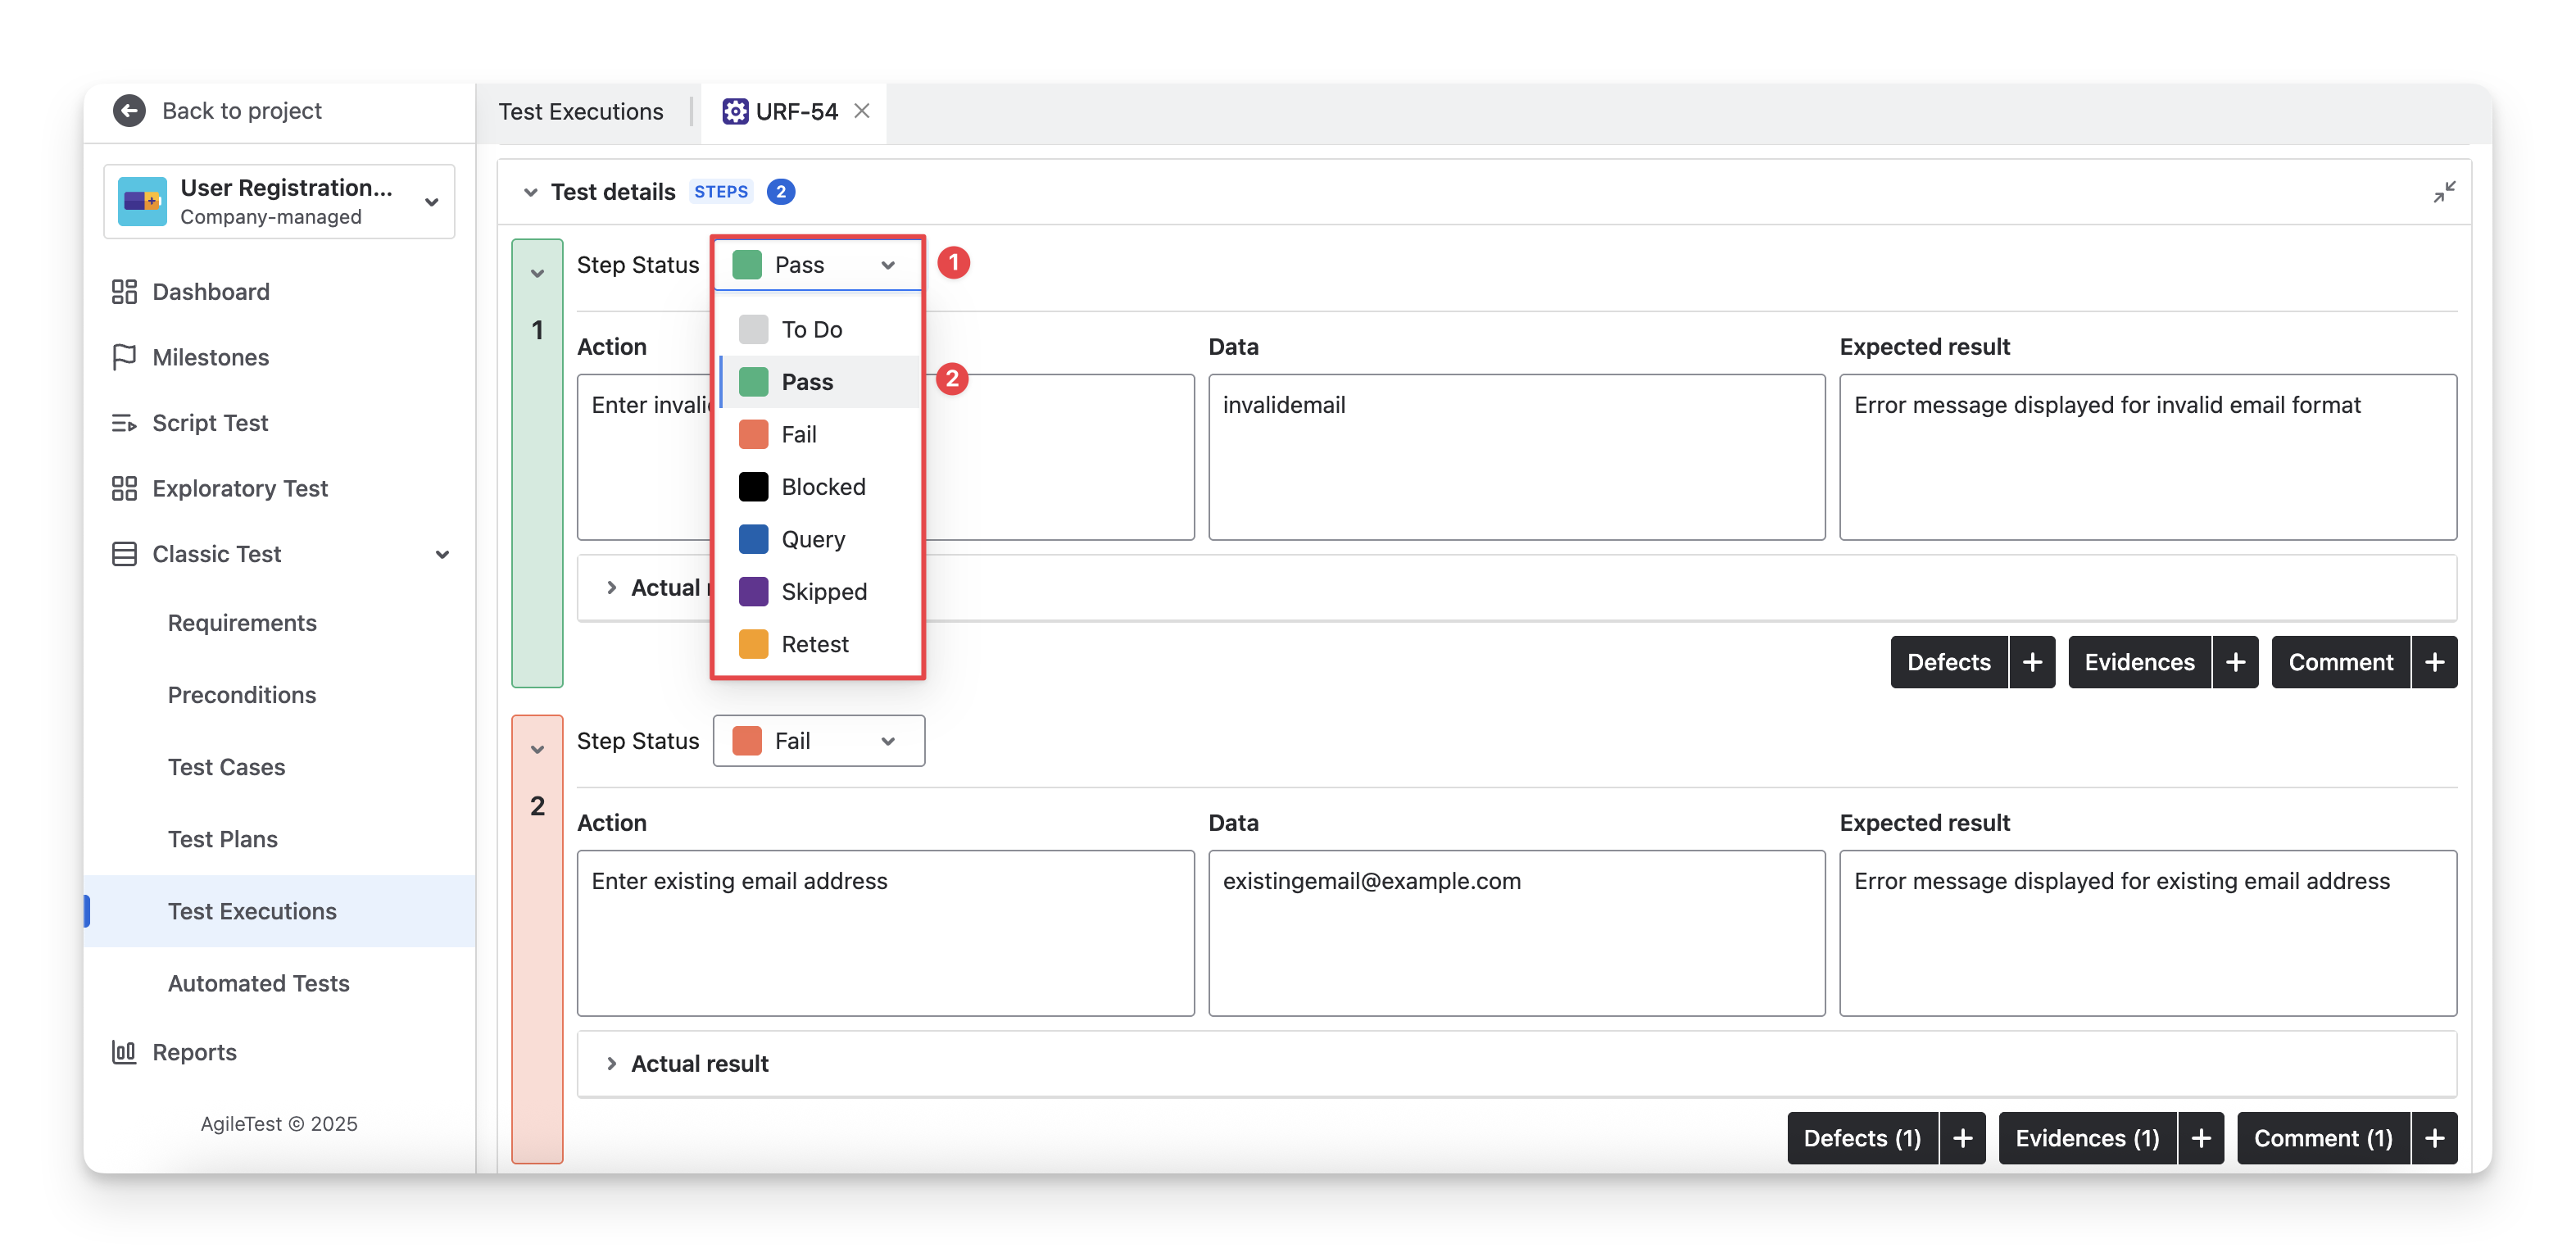Screen dimensions: 2576x1257
Task: Collapse step 1 with its chevron
Action: click(537, 273)
